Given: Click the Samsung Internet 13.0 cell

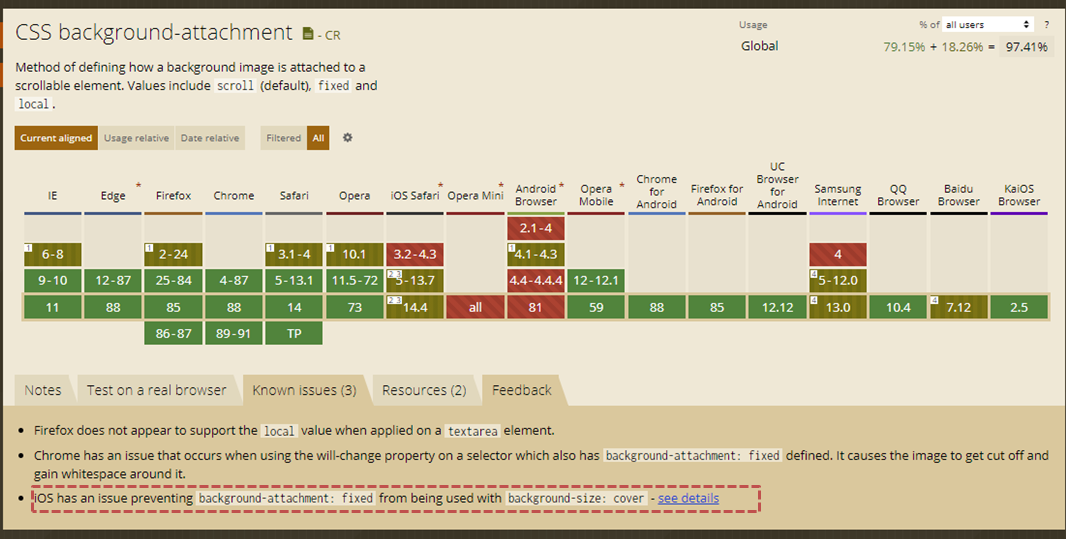Looking at the screenshot, I should point(838,307).
